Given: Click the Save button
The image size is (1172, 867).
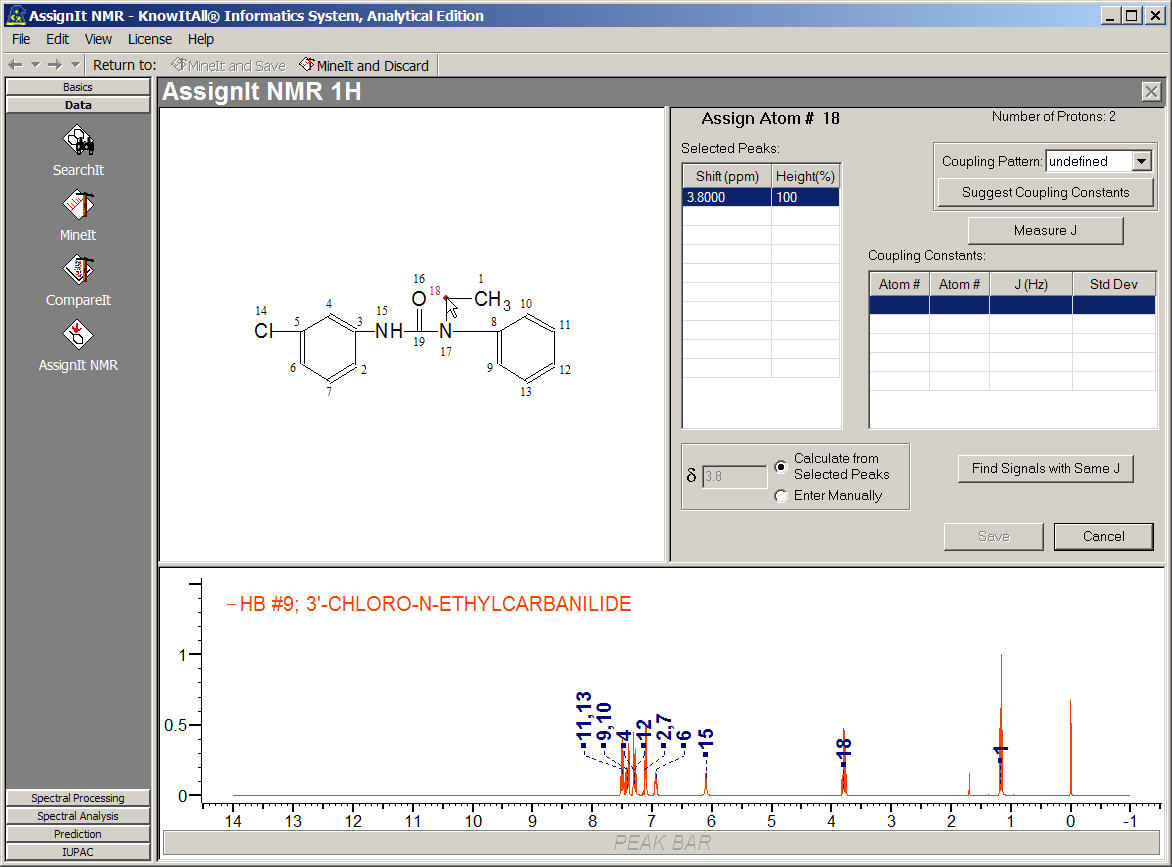Looking at the screenshot, I should point(993,537).
